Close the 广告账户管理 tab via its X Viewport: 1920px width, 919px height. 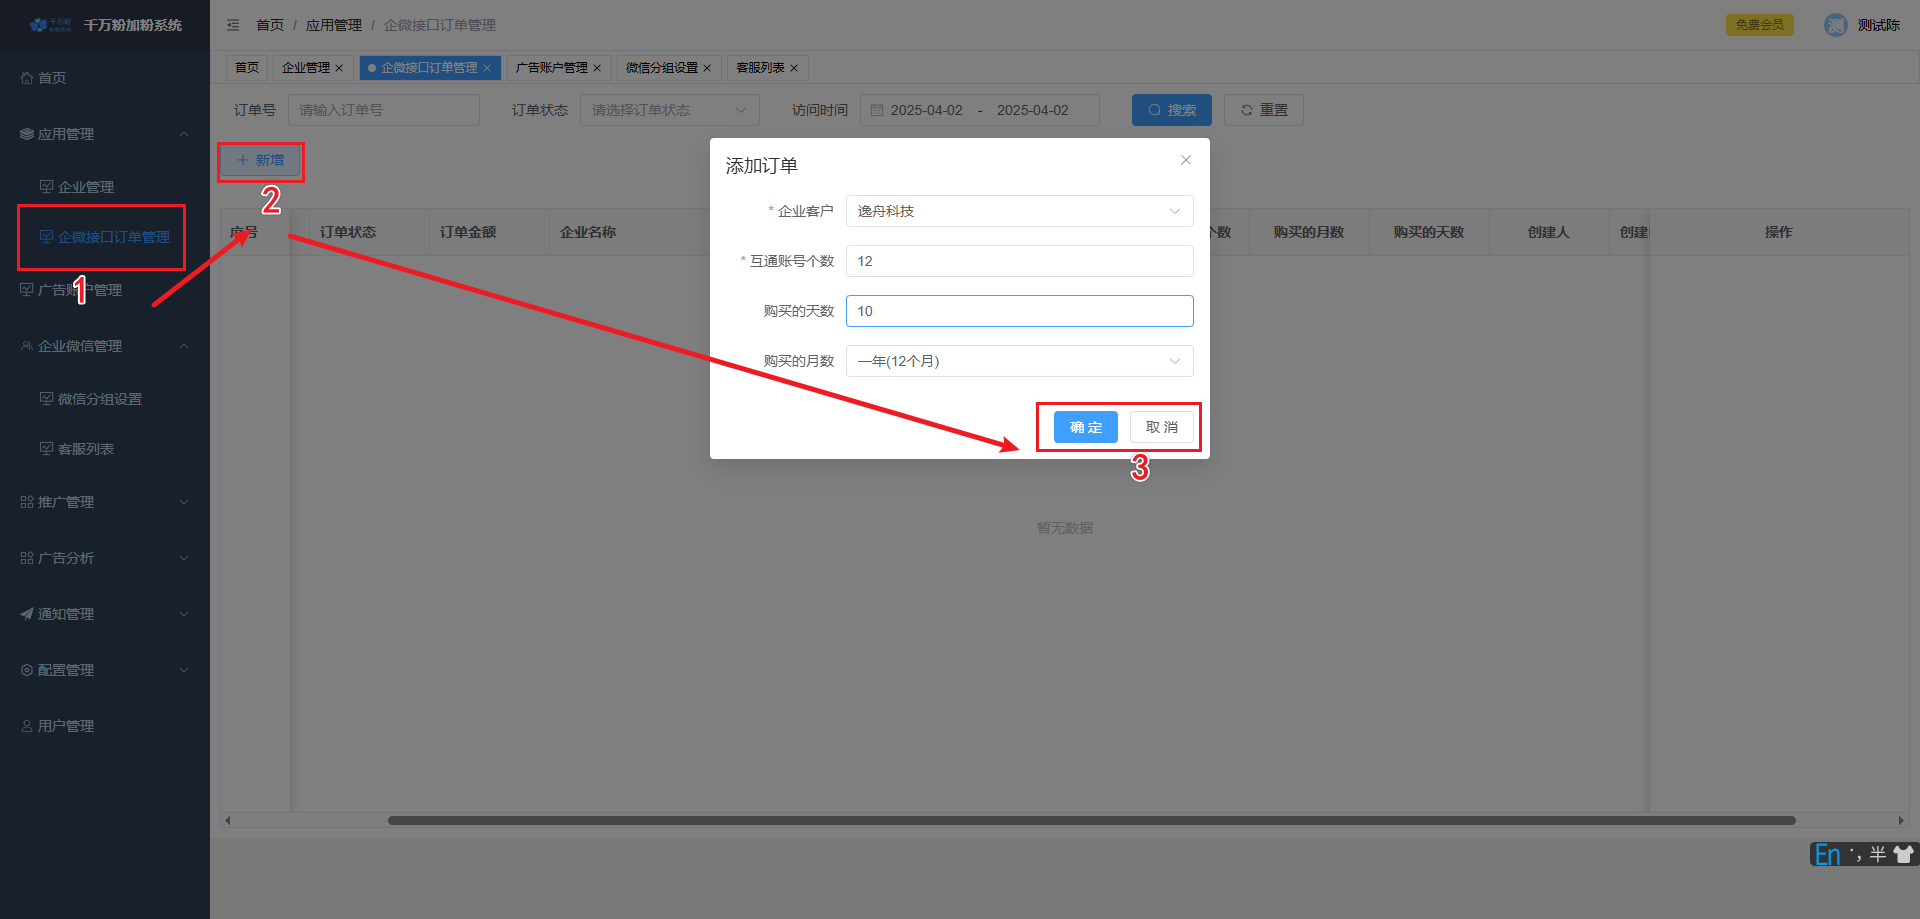[597, 68]
